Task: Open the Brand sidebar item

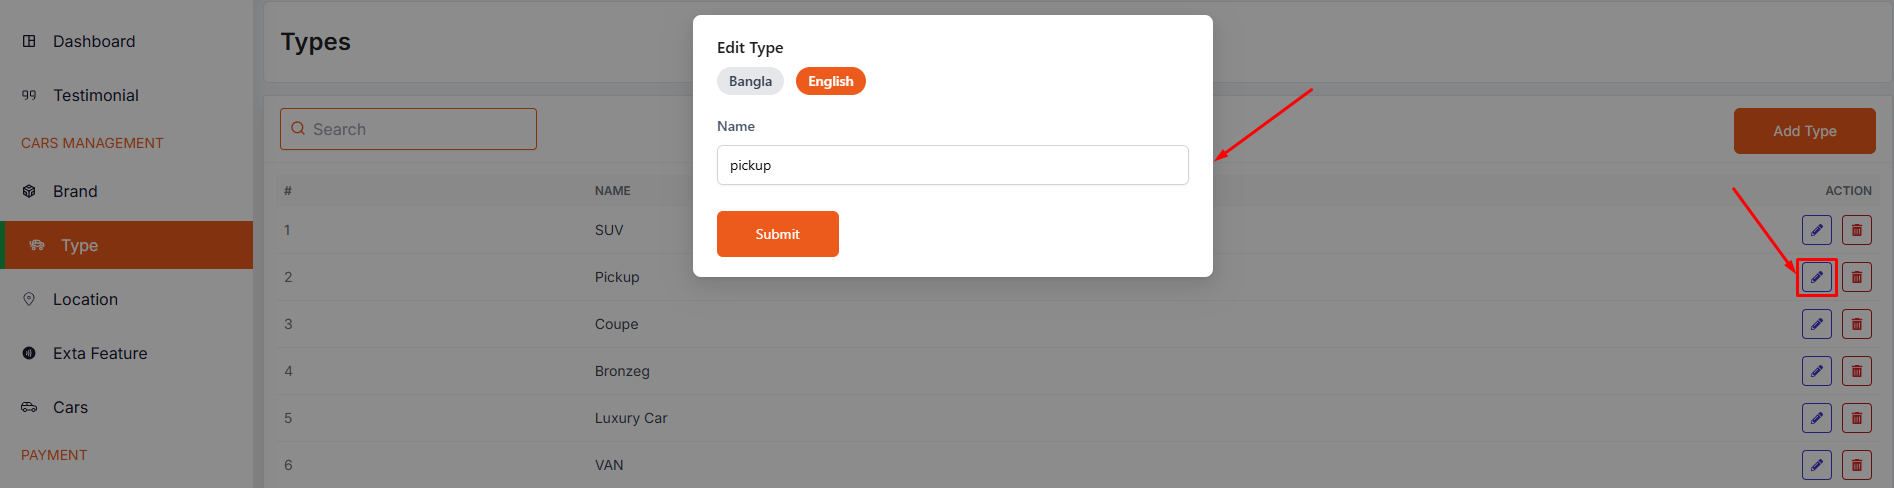Action: (x=75, y=191)
